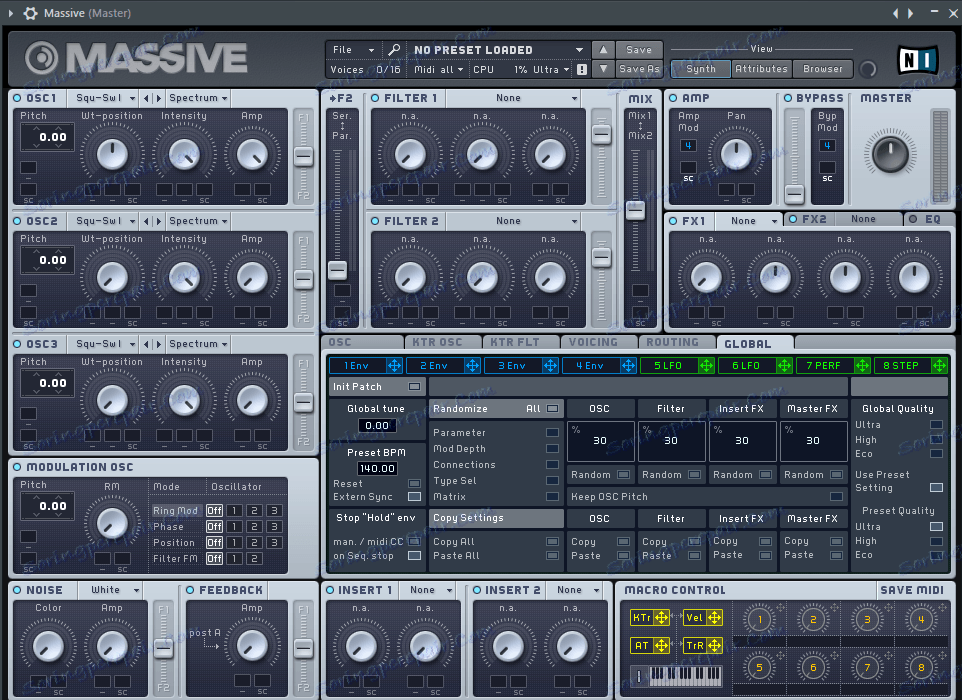This screenshot has height=700, width=962.
Task: Toggle the Feedback power button
Action: click(190, 590)
